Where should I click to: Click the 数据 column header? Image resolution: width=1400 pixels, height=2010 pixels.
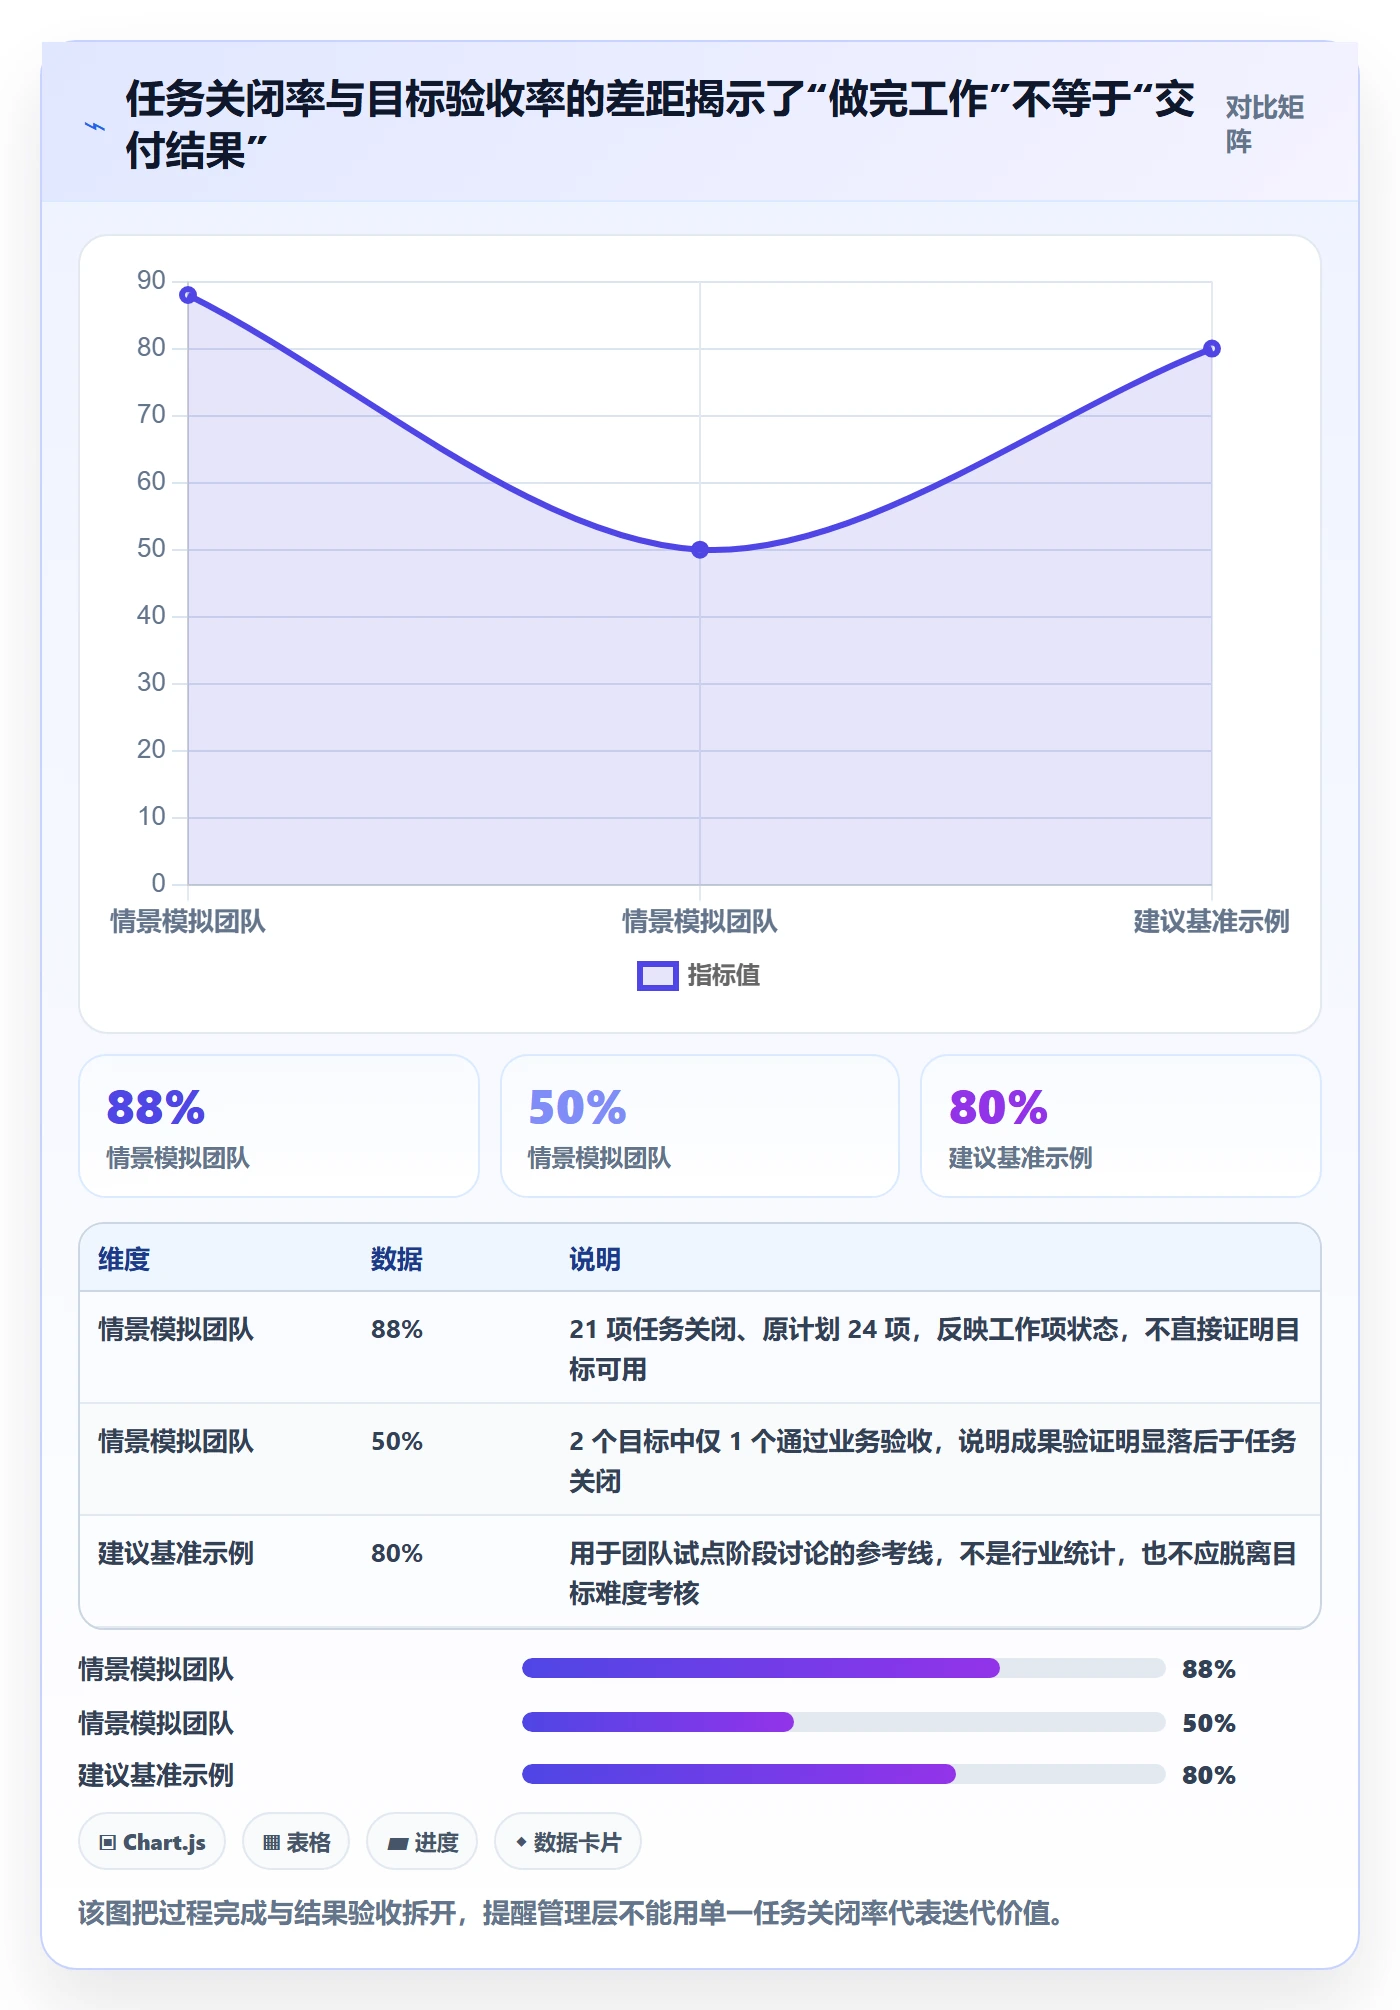[x=397, y=1260]
